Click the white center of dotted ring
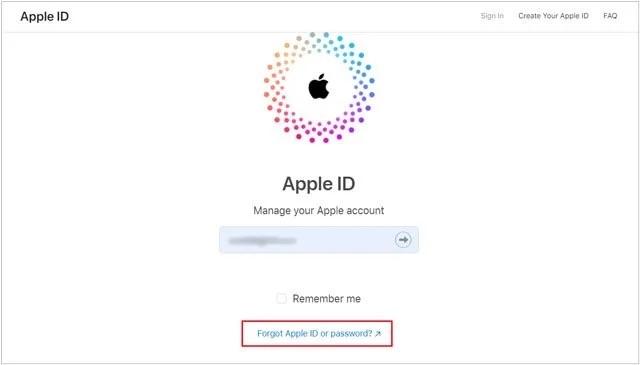 [319, 87]
